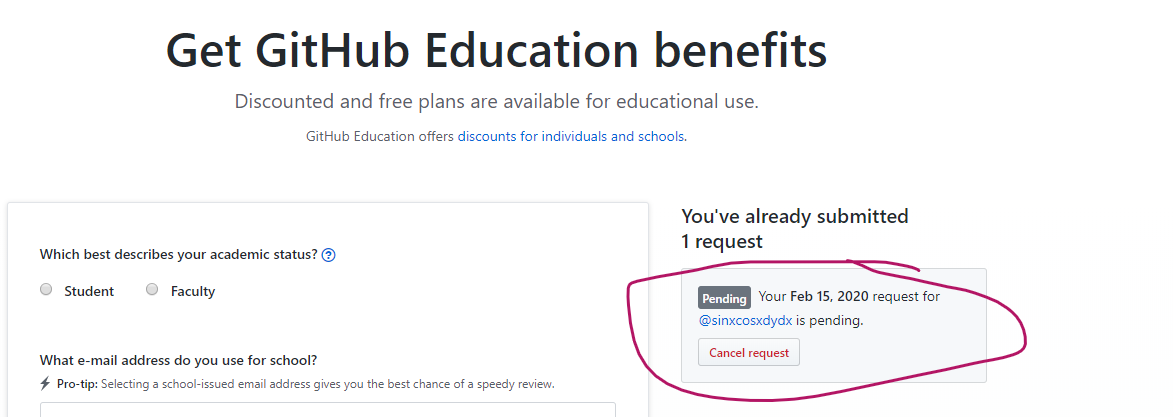Click the Pro-tip lightning bolt icon
The height and width of the screenshot is (417, 1173).
tap(45, 384)
